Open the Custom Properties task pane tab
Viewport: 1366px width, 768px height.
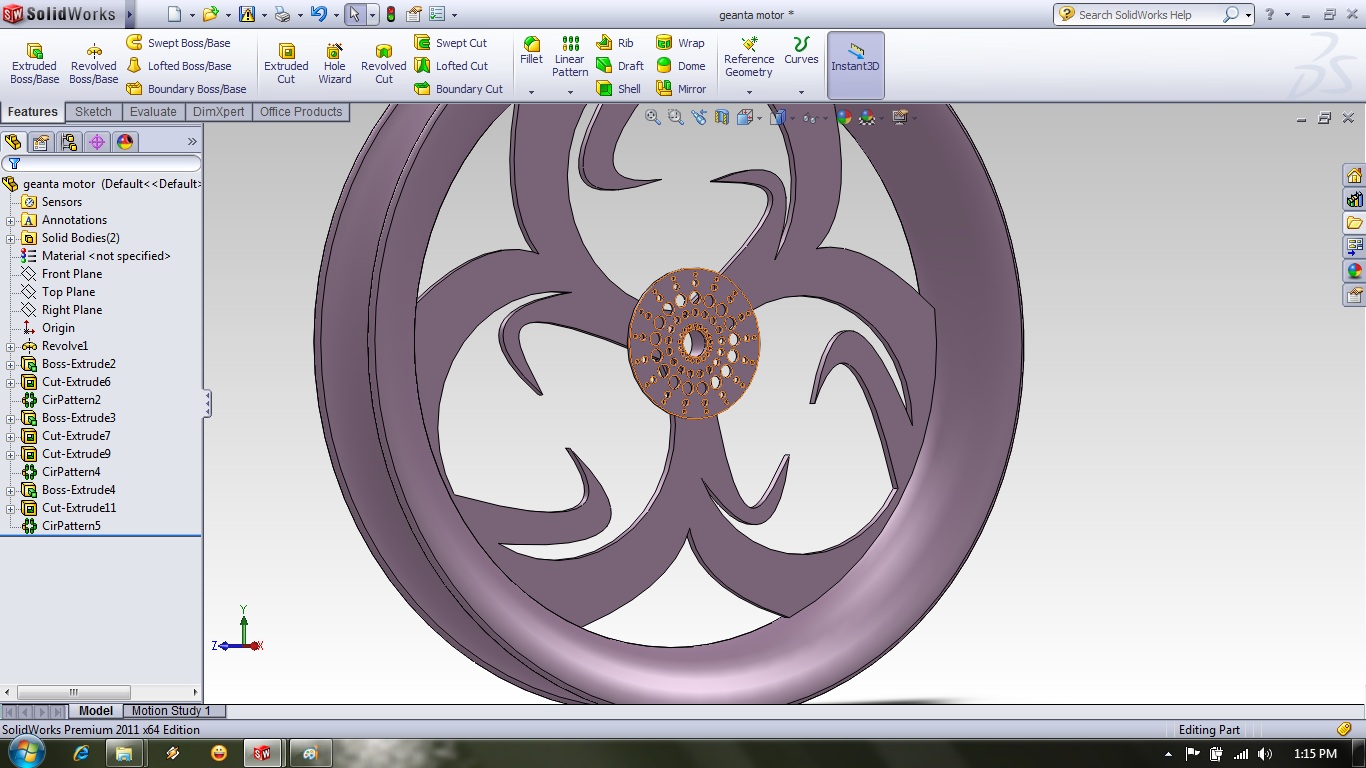tap(1355, 295)
